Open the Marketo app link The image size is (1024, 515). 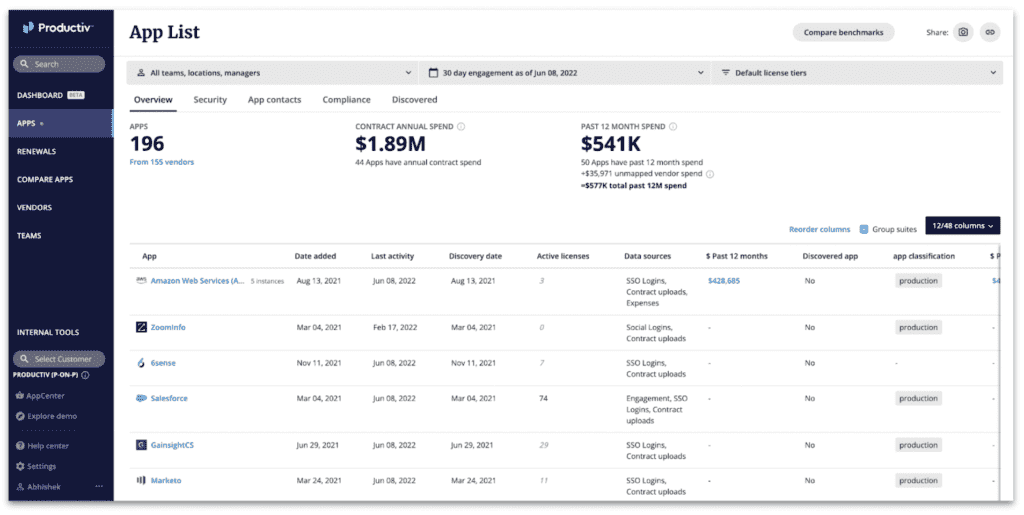point(166,480)
